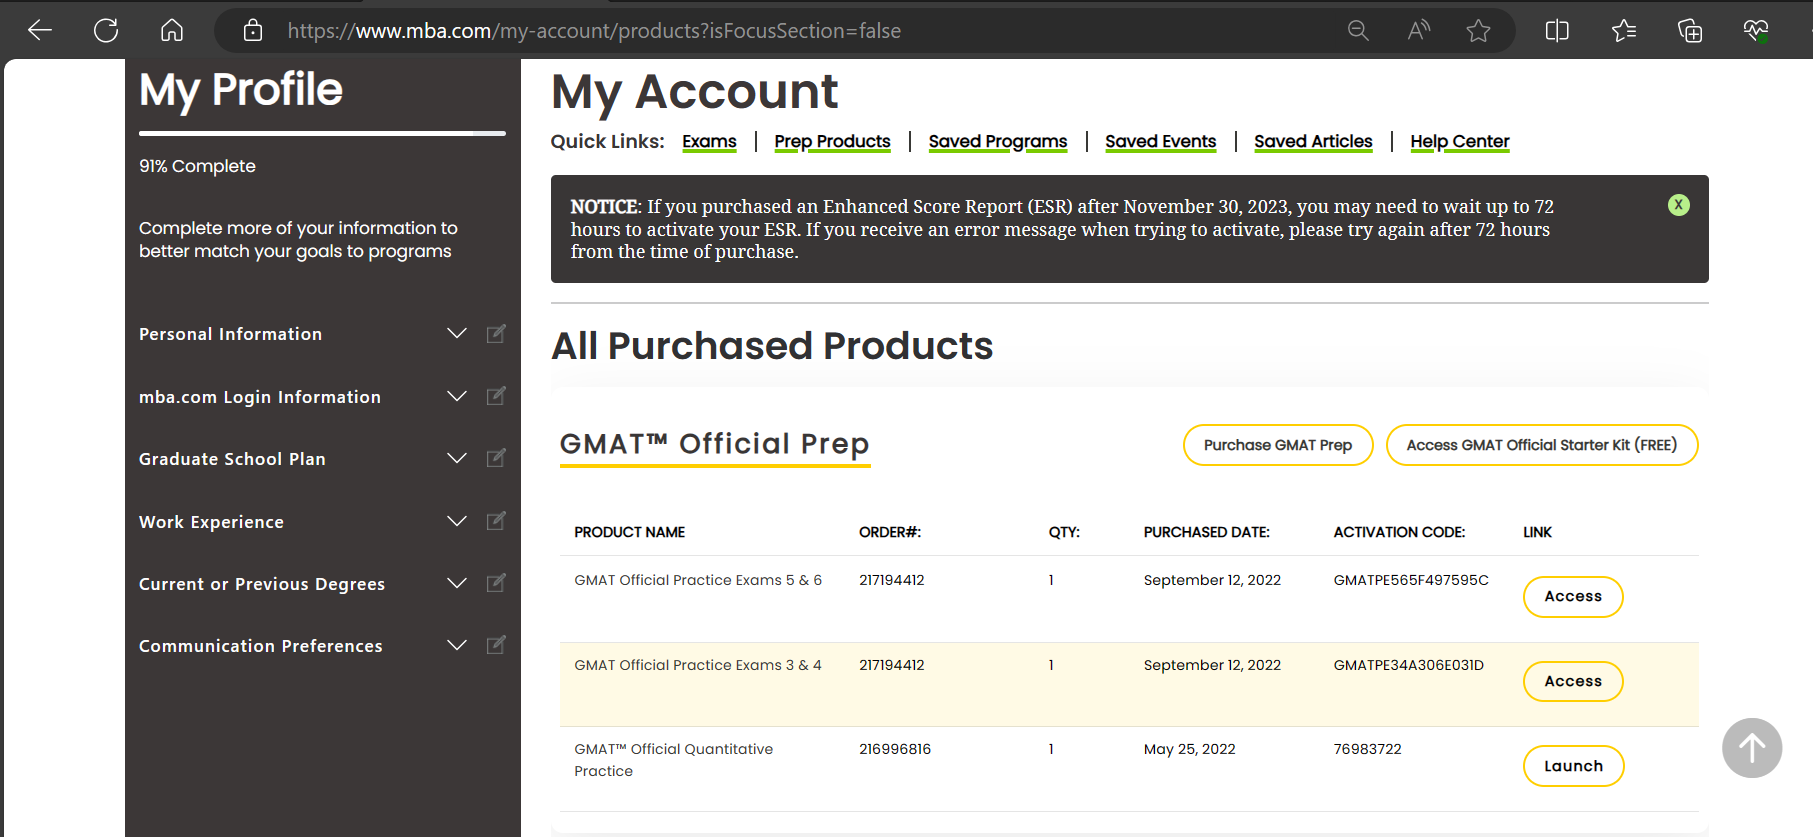Click GMAT Official Quantitative Practice product name
This screenshot has width=1813, height=837.
point(673,760)
